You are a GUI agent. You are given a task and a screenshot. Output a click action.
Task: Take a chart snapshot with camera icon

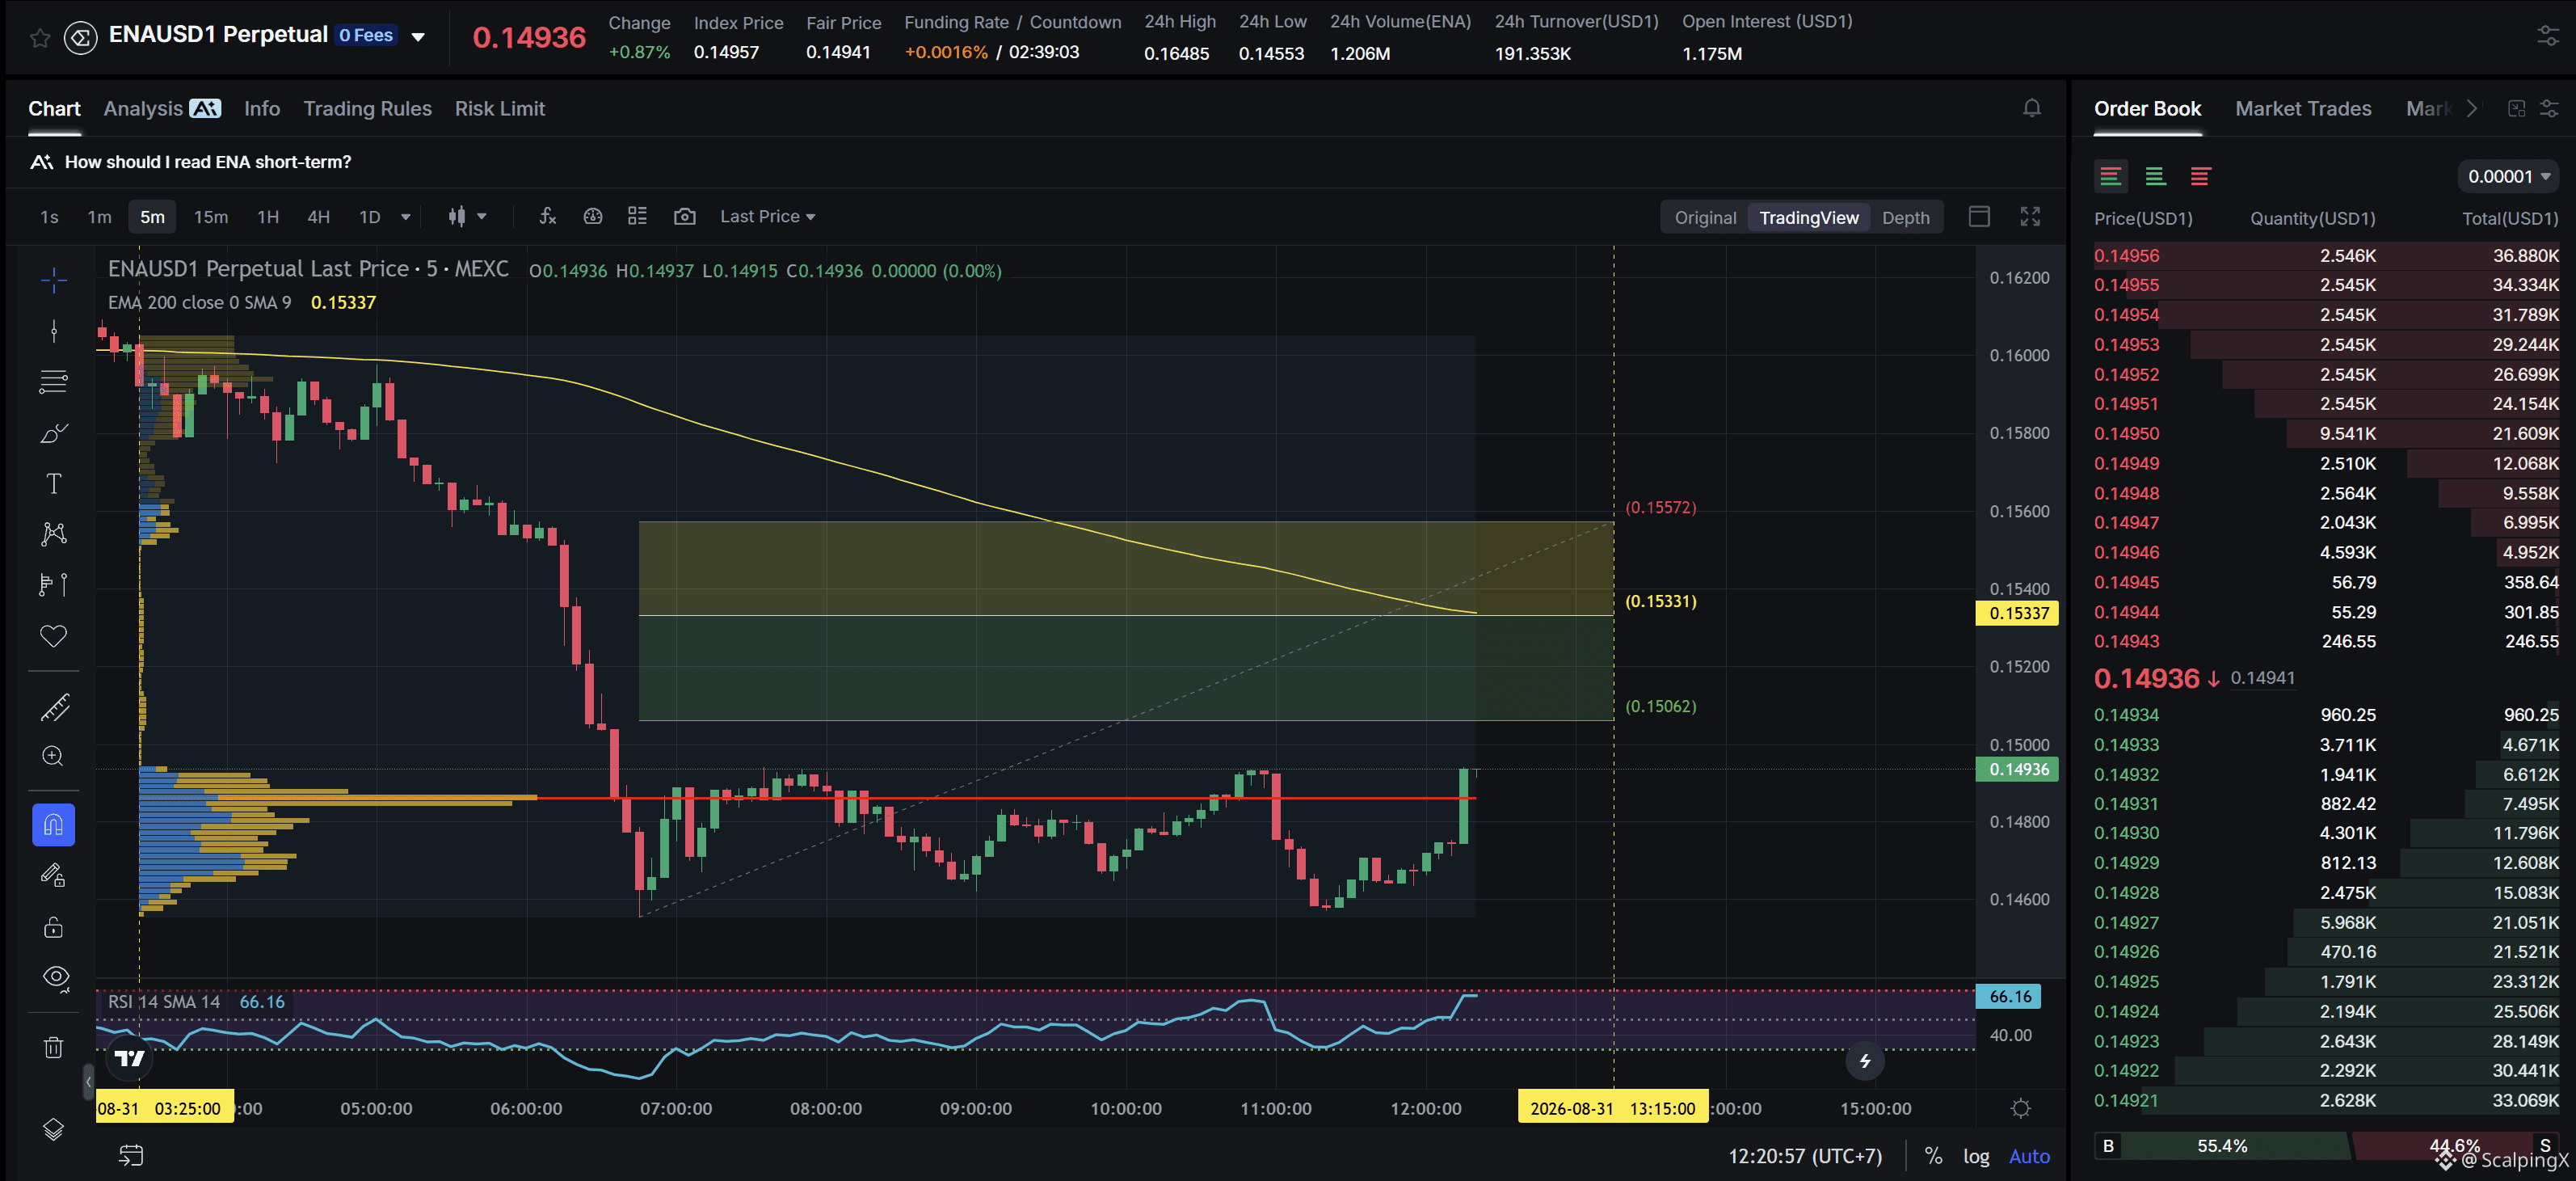[685, 216]
